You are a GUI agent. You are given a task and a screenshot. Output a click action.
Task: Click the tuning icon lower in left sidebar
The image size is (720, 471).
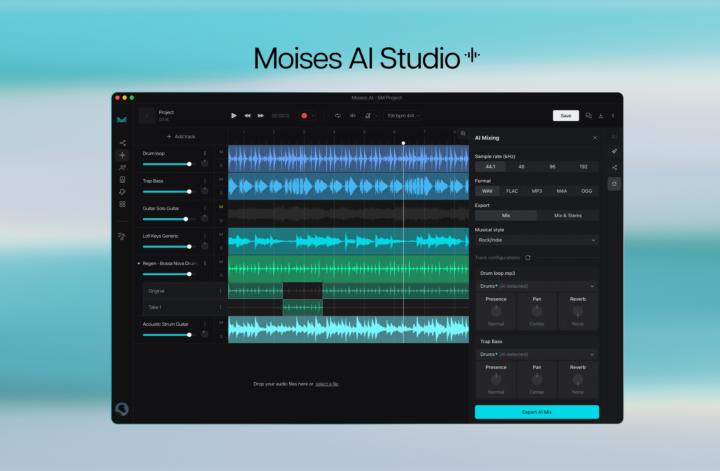[x=122, y=236]
